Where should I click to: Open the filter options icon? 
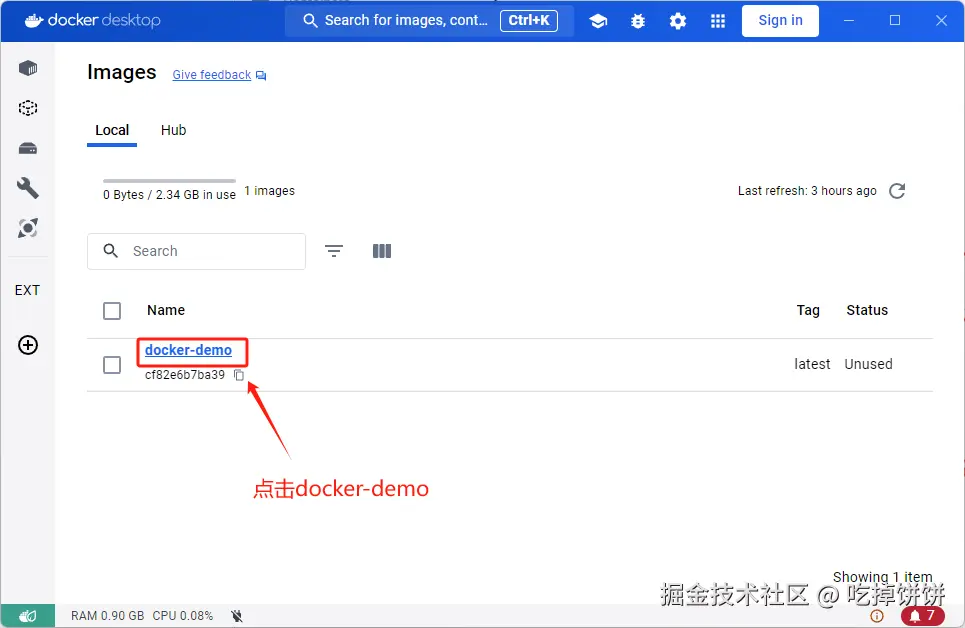(334, 251)
